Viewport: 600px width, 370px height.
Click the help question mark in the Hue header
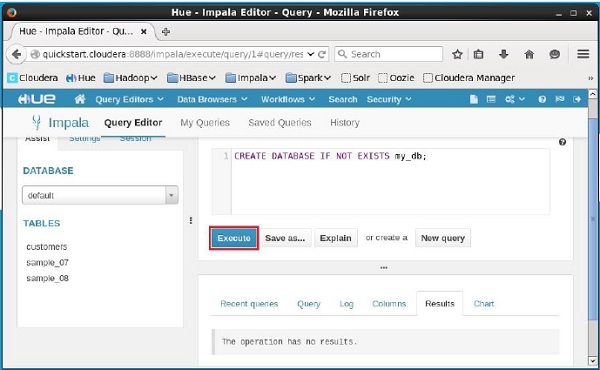click(x=542, y=99)
